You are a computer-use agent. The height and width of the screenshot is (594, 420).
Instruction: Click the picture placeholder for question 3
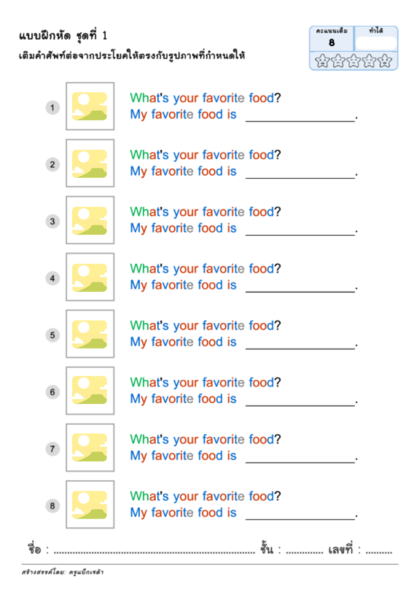[90, 220]
